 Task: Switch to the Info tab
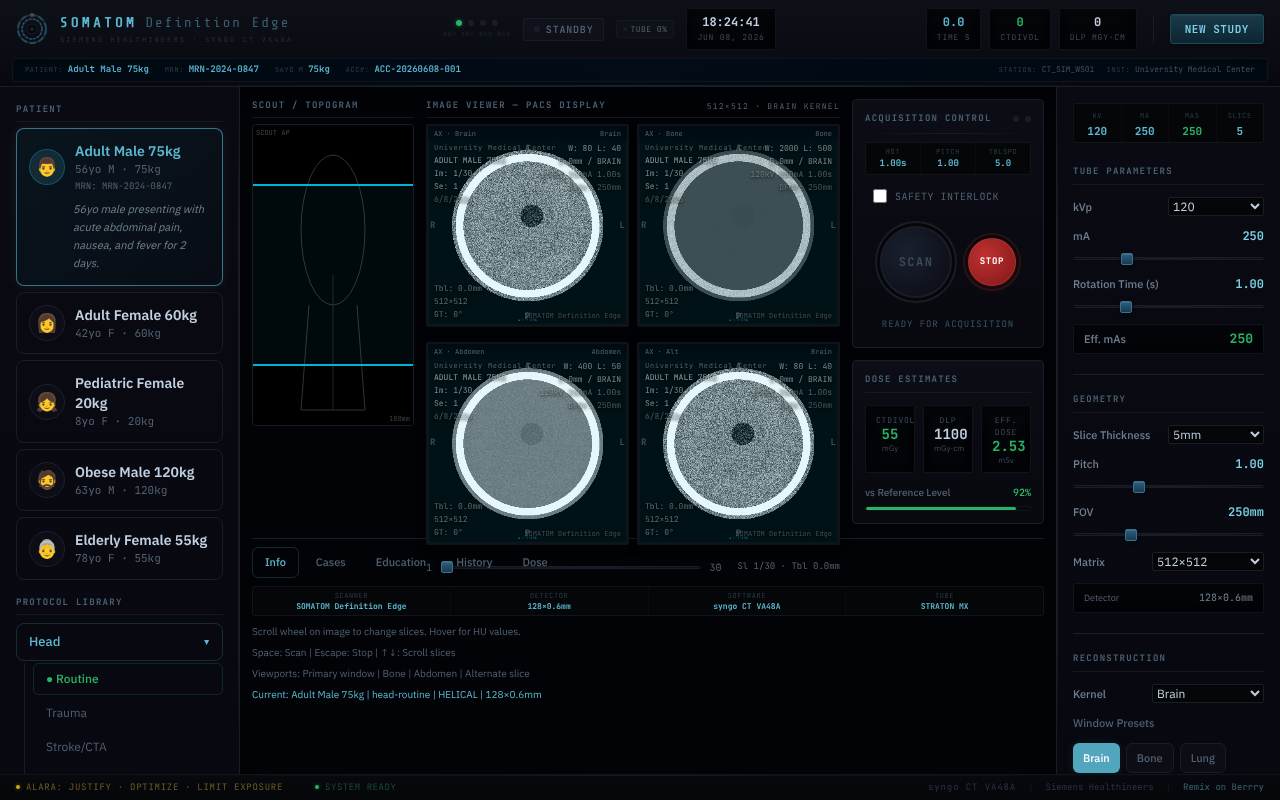click(275, 562)
